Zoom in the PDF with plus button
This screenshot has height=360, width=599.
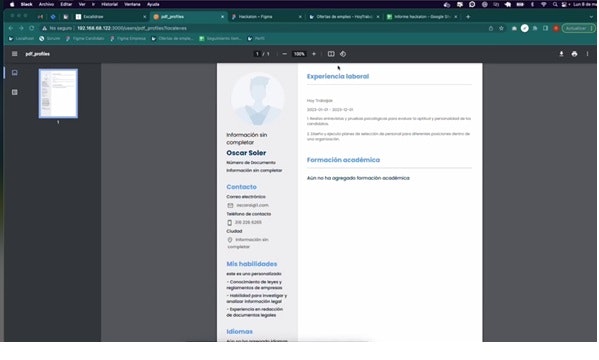pos(314,54)
